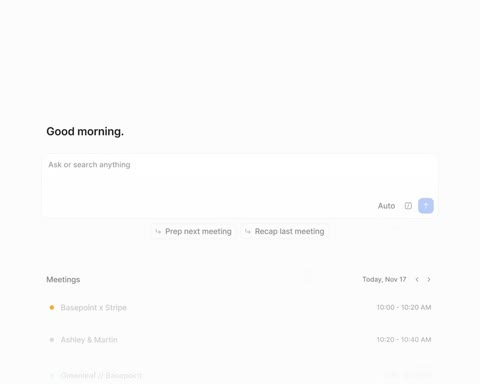Click the blue send arrow button

click(x=426, y=206)
